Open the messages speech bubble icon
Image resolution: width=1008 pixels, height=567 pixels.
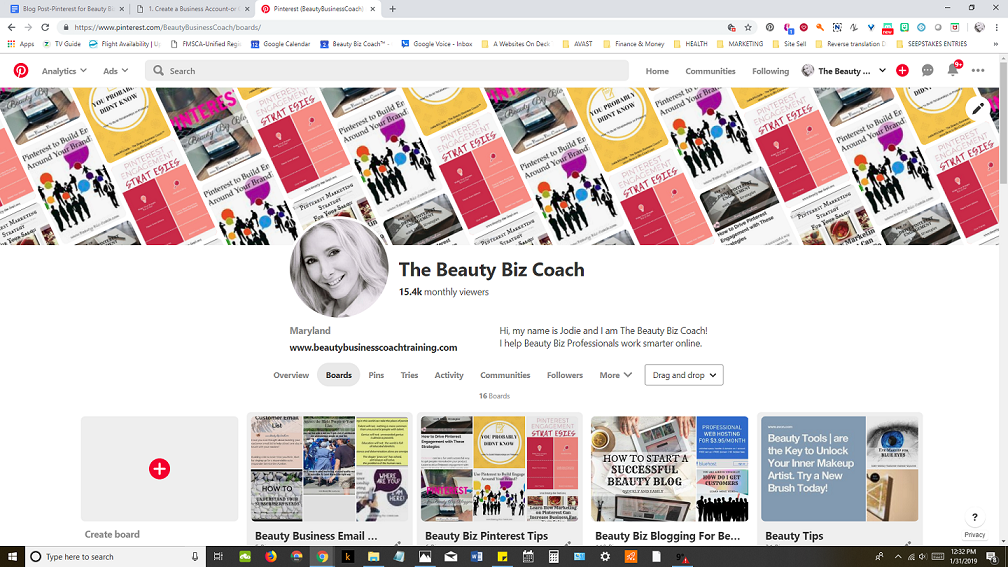pos(928,71)
